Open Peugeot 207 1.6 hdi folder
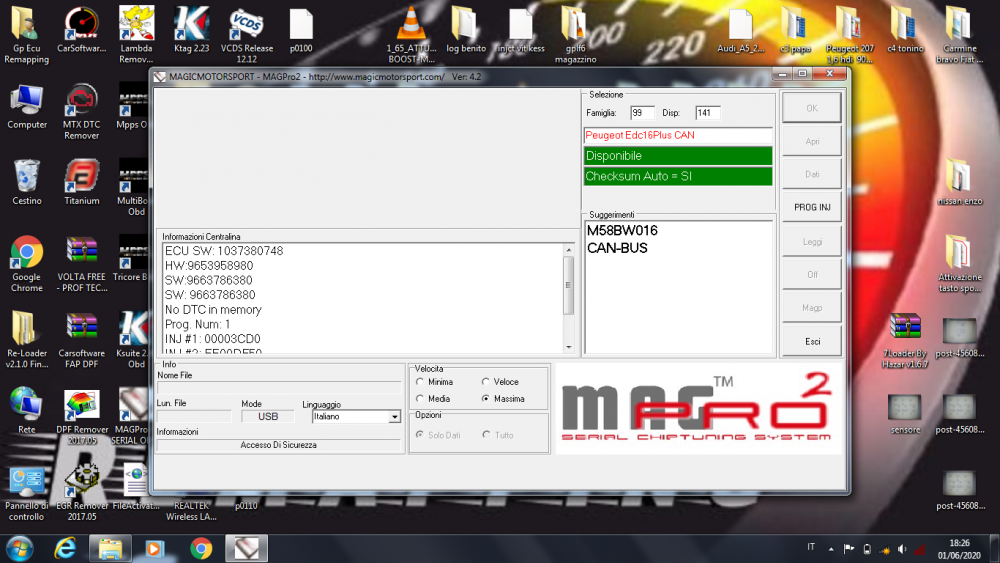This screenshot has width=1000, height=563. click(850, 35)
